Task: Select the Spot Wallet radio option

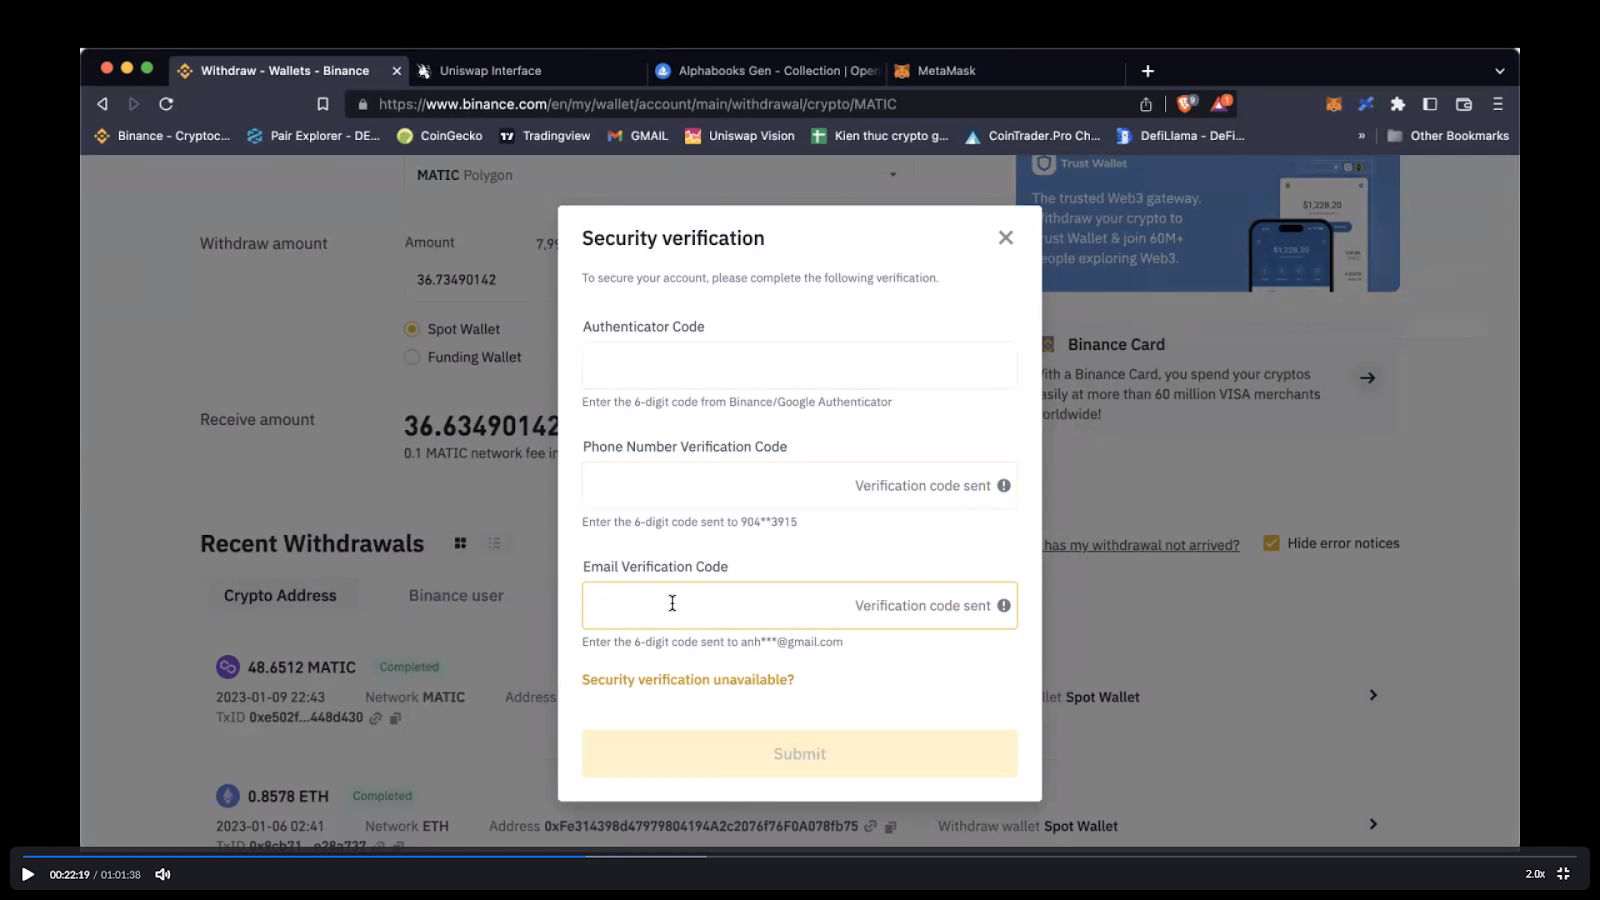Action: [412, 329]
